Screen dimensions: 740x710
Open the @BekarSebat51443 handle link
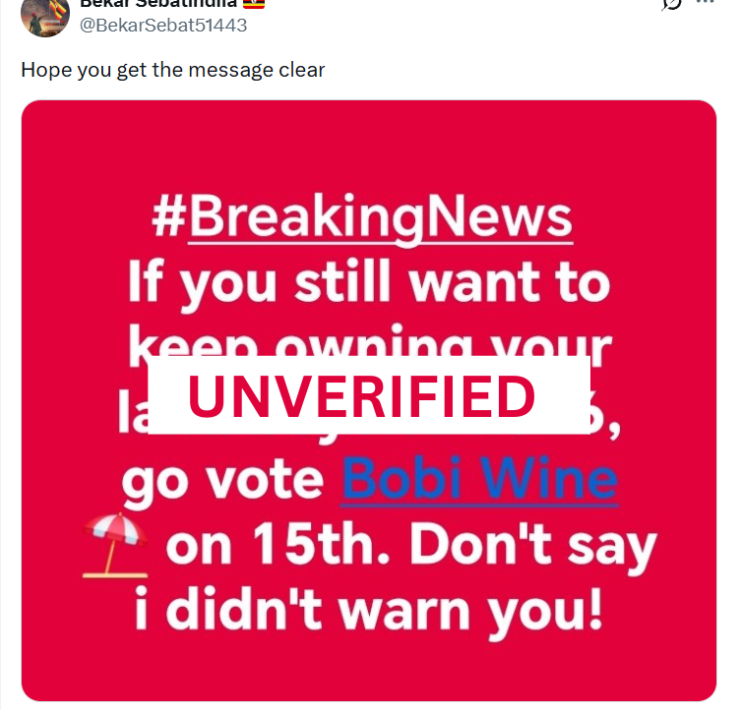tap(163, 25)
